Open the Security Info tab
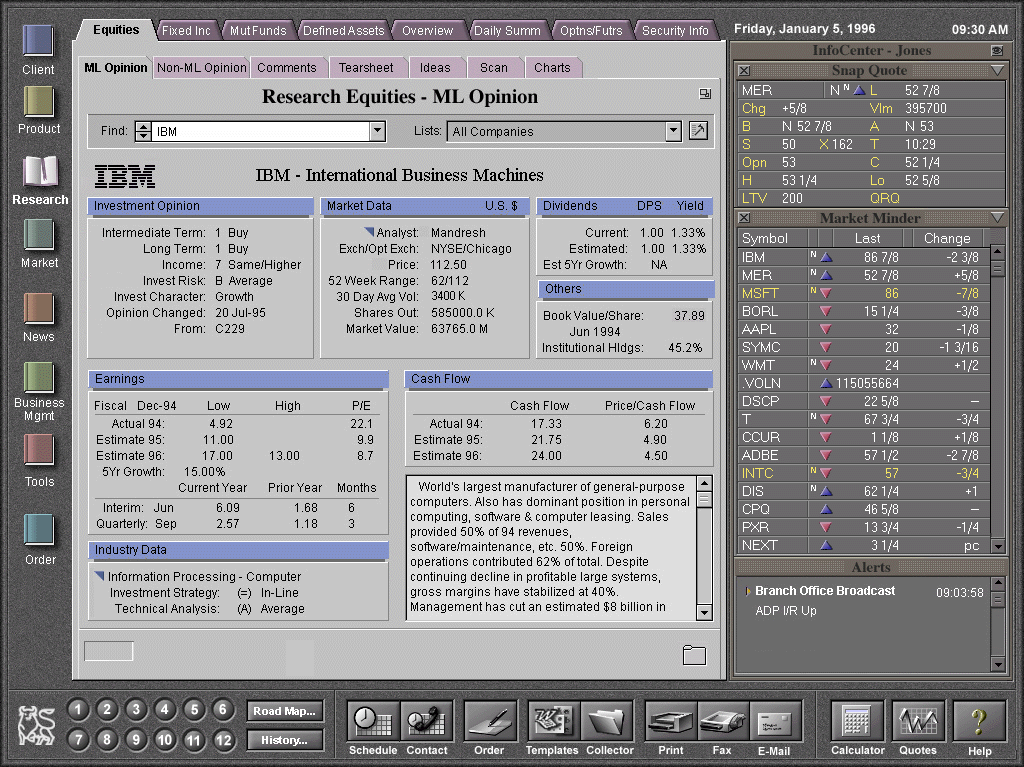This screenshot has height=767, width=1024. point(675,31)
